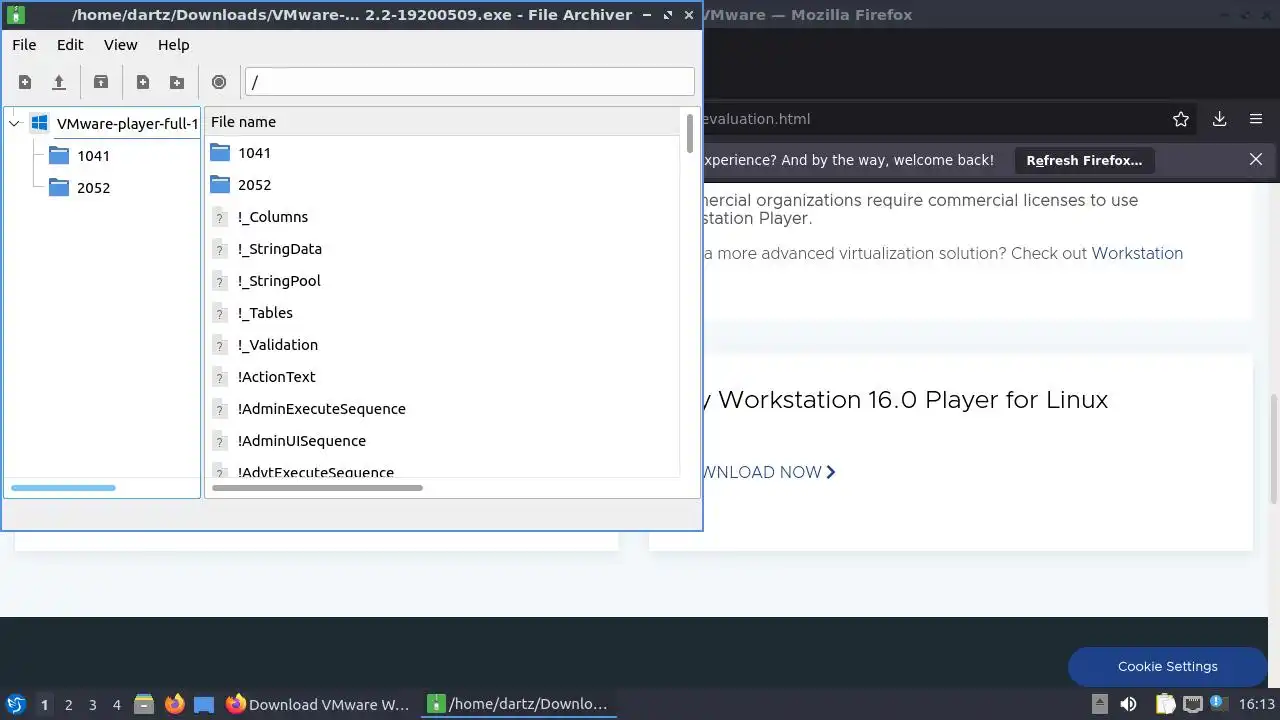This screenshot has width=1280, height=720.
Task: Click the Stop octagon toolbar icon
Action: click(219, 82)
